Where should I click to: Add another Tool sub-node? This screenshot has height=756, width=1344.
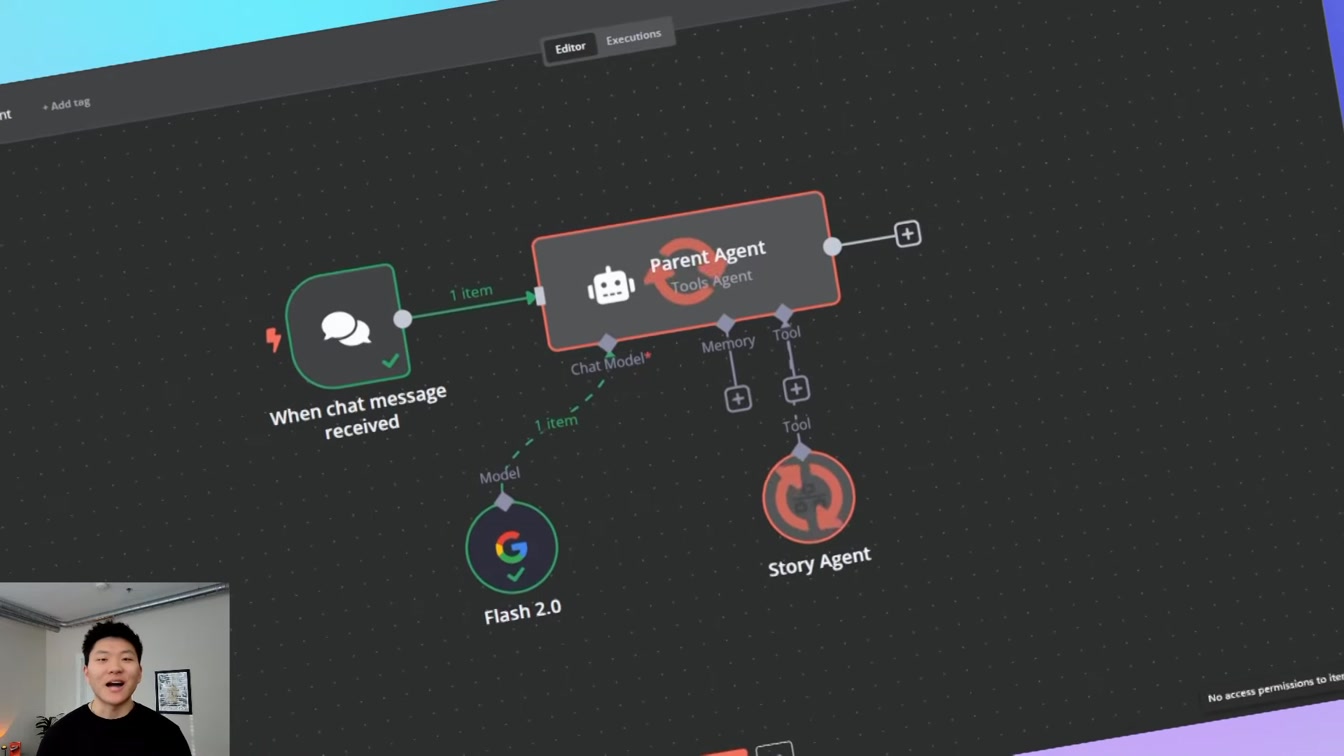(x=796, y=389)
